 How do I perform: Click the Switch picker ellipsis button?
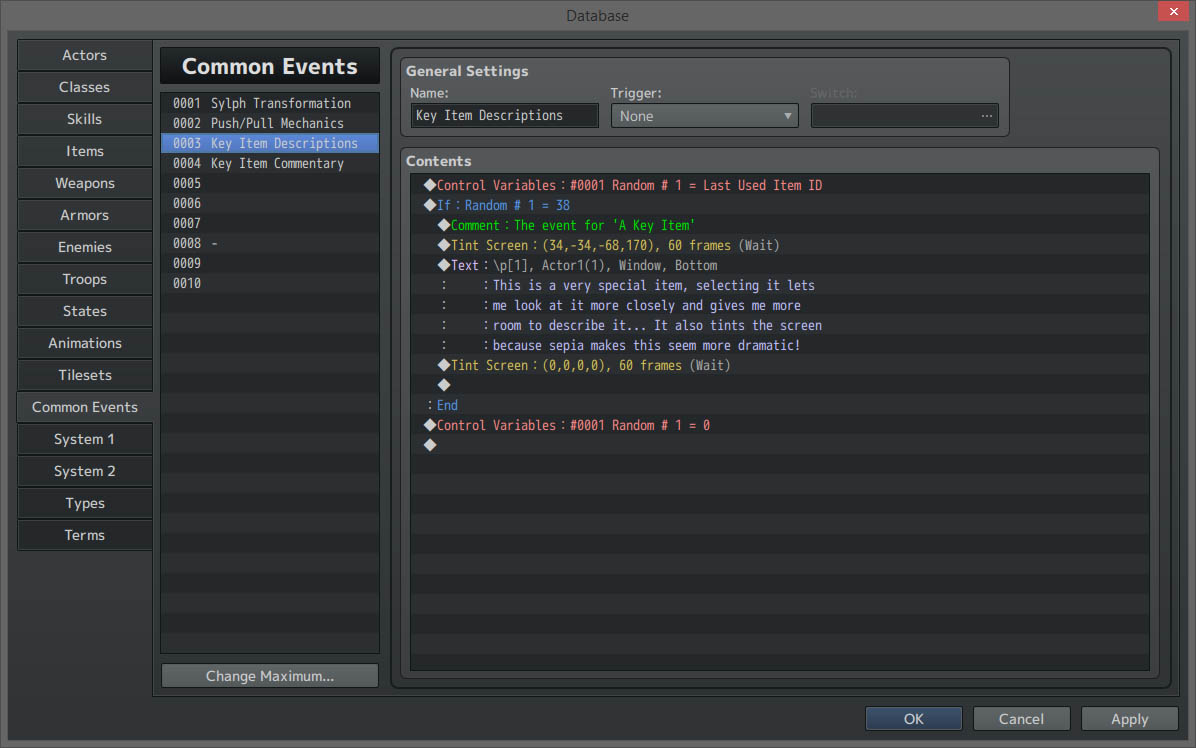tap(986, 115)
